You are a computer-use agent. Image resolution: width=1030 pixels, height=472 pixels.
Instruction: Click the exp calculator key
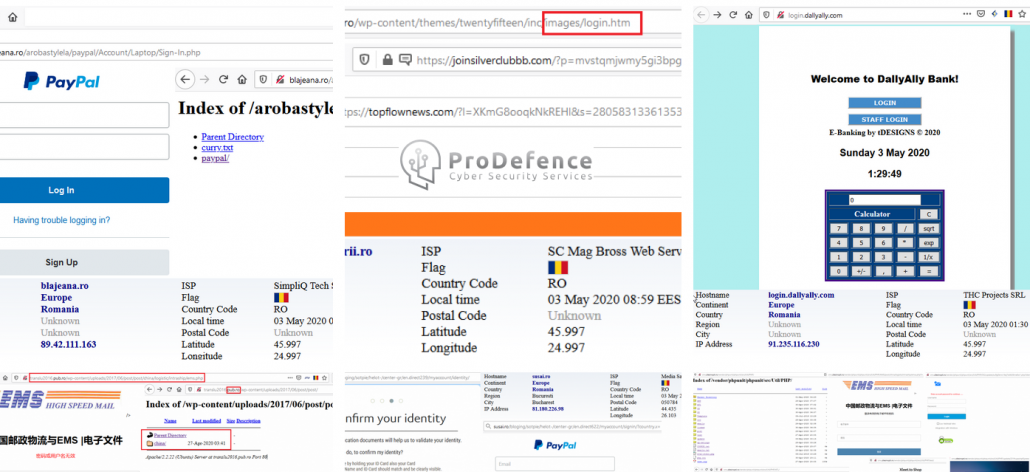(928, 243)
